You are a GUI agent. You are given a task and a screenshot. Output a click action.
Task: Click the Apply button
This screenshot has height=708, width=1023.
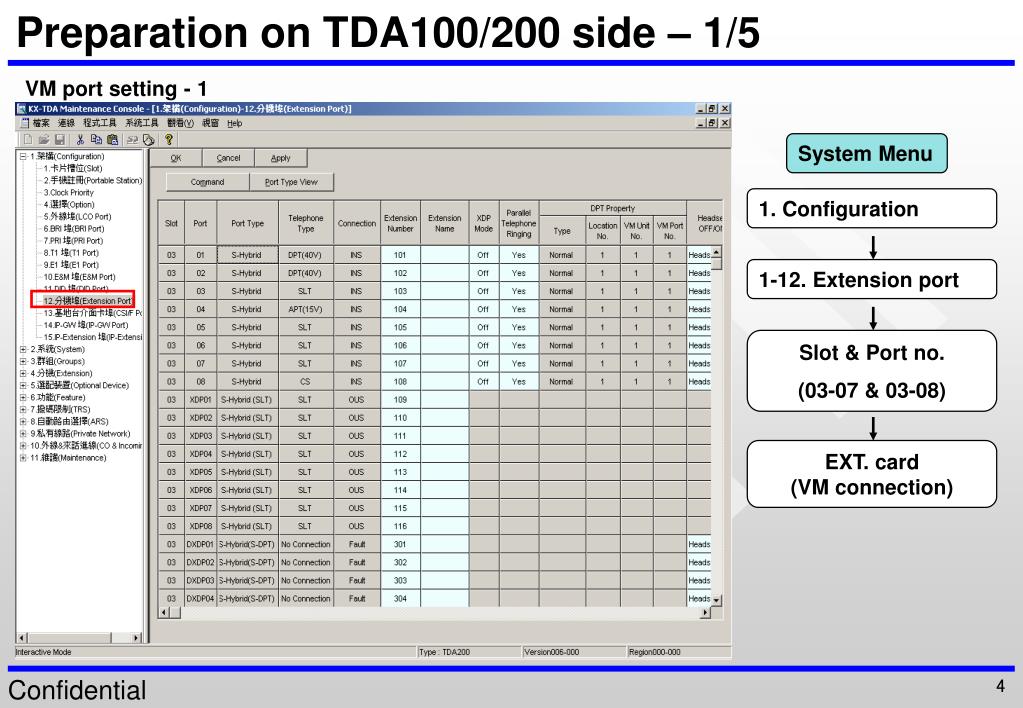click(281, 158)
